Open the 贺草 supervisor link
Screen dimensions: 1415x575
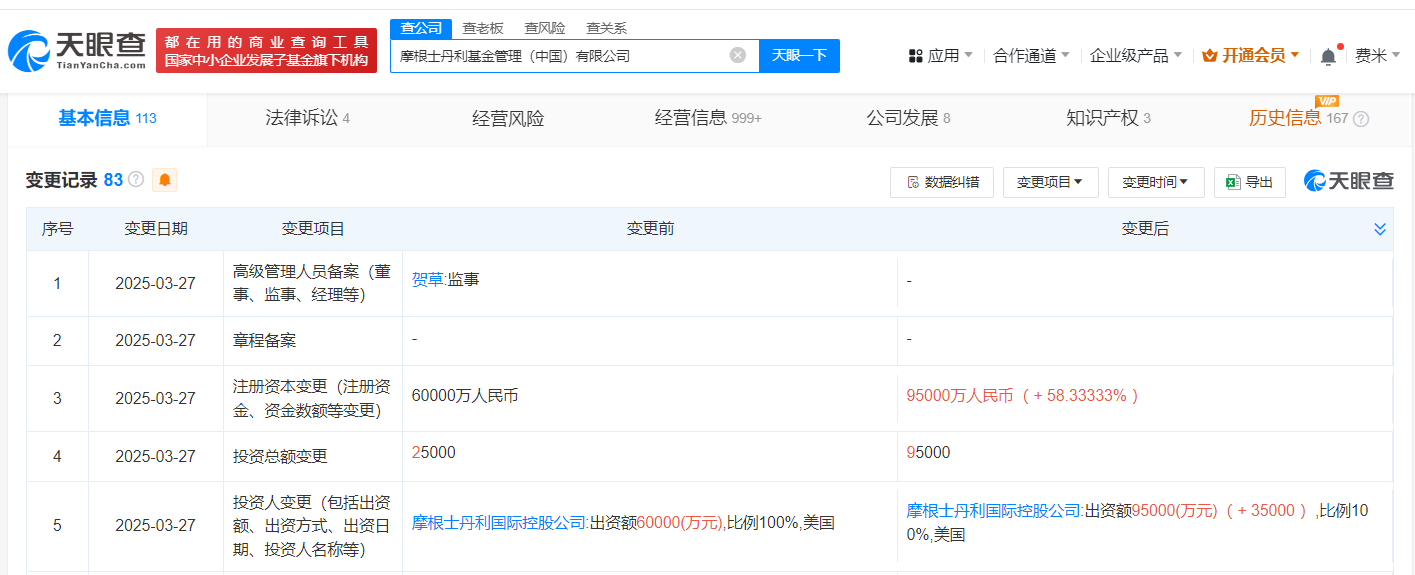pyautogui.click(x=427, y=280)
